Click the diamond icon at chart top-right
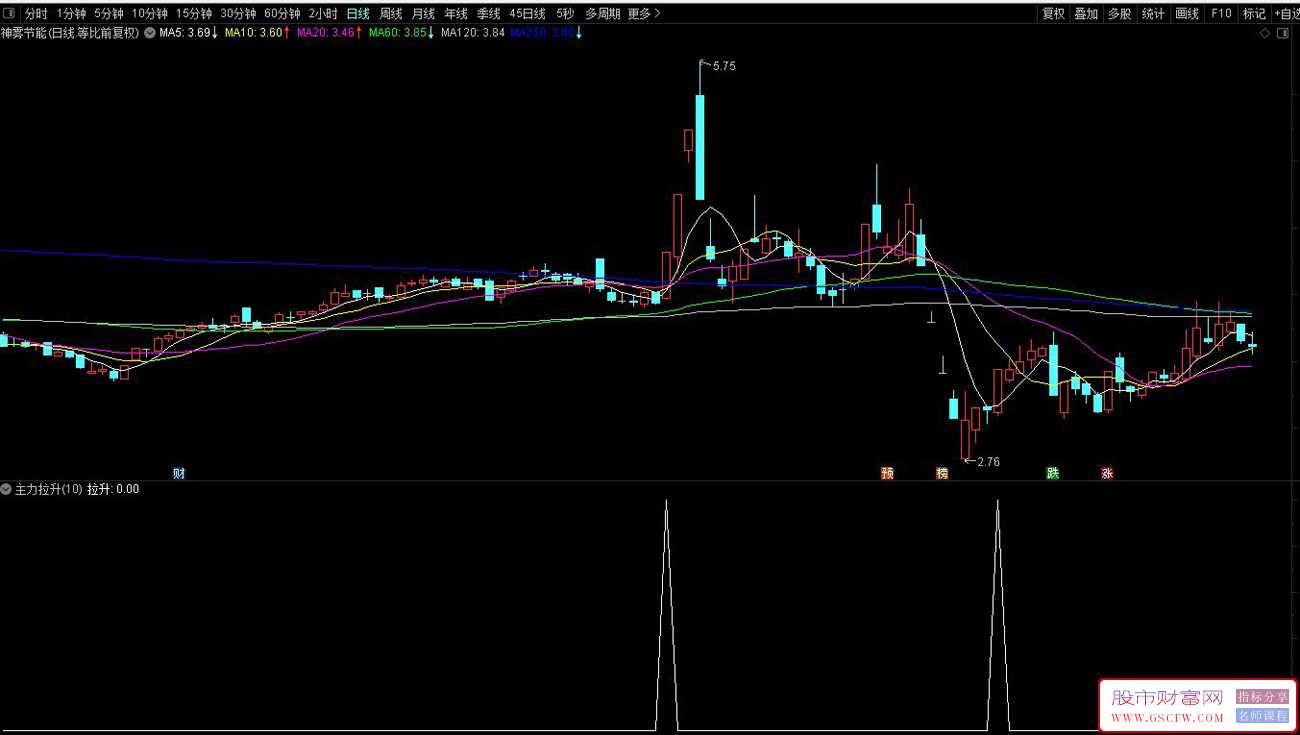The height and width of the screenshot is (735, 1300). (x=1265, y=33)
